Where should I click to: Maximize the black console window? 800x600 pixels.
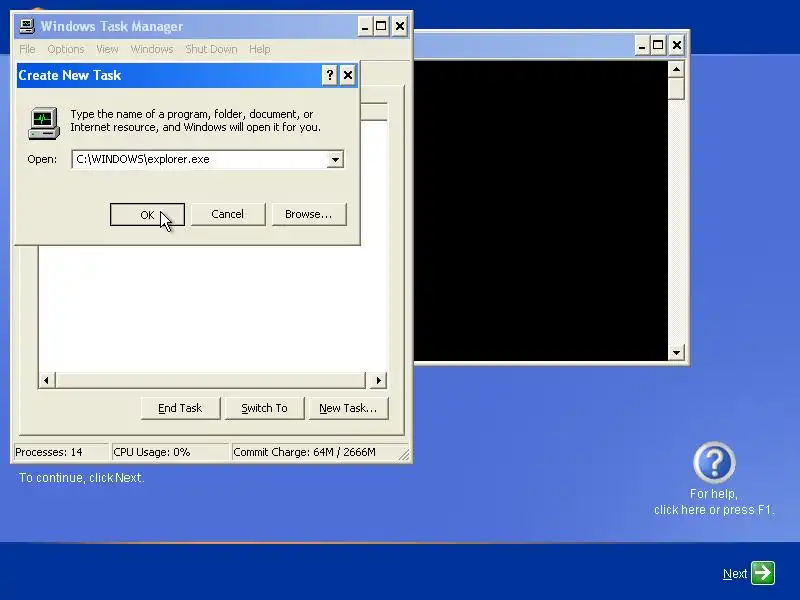(658, 45)
